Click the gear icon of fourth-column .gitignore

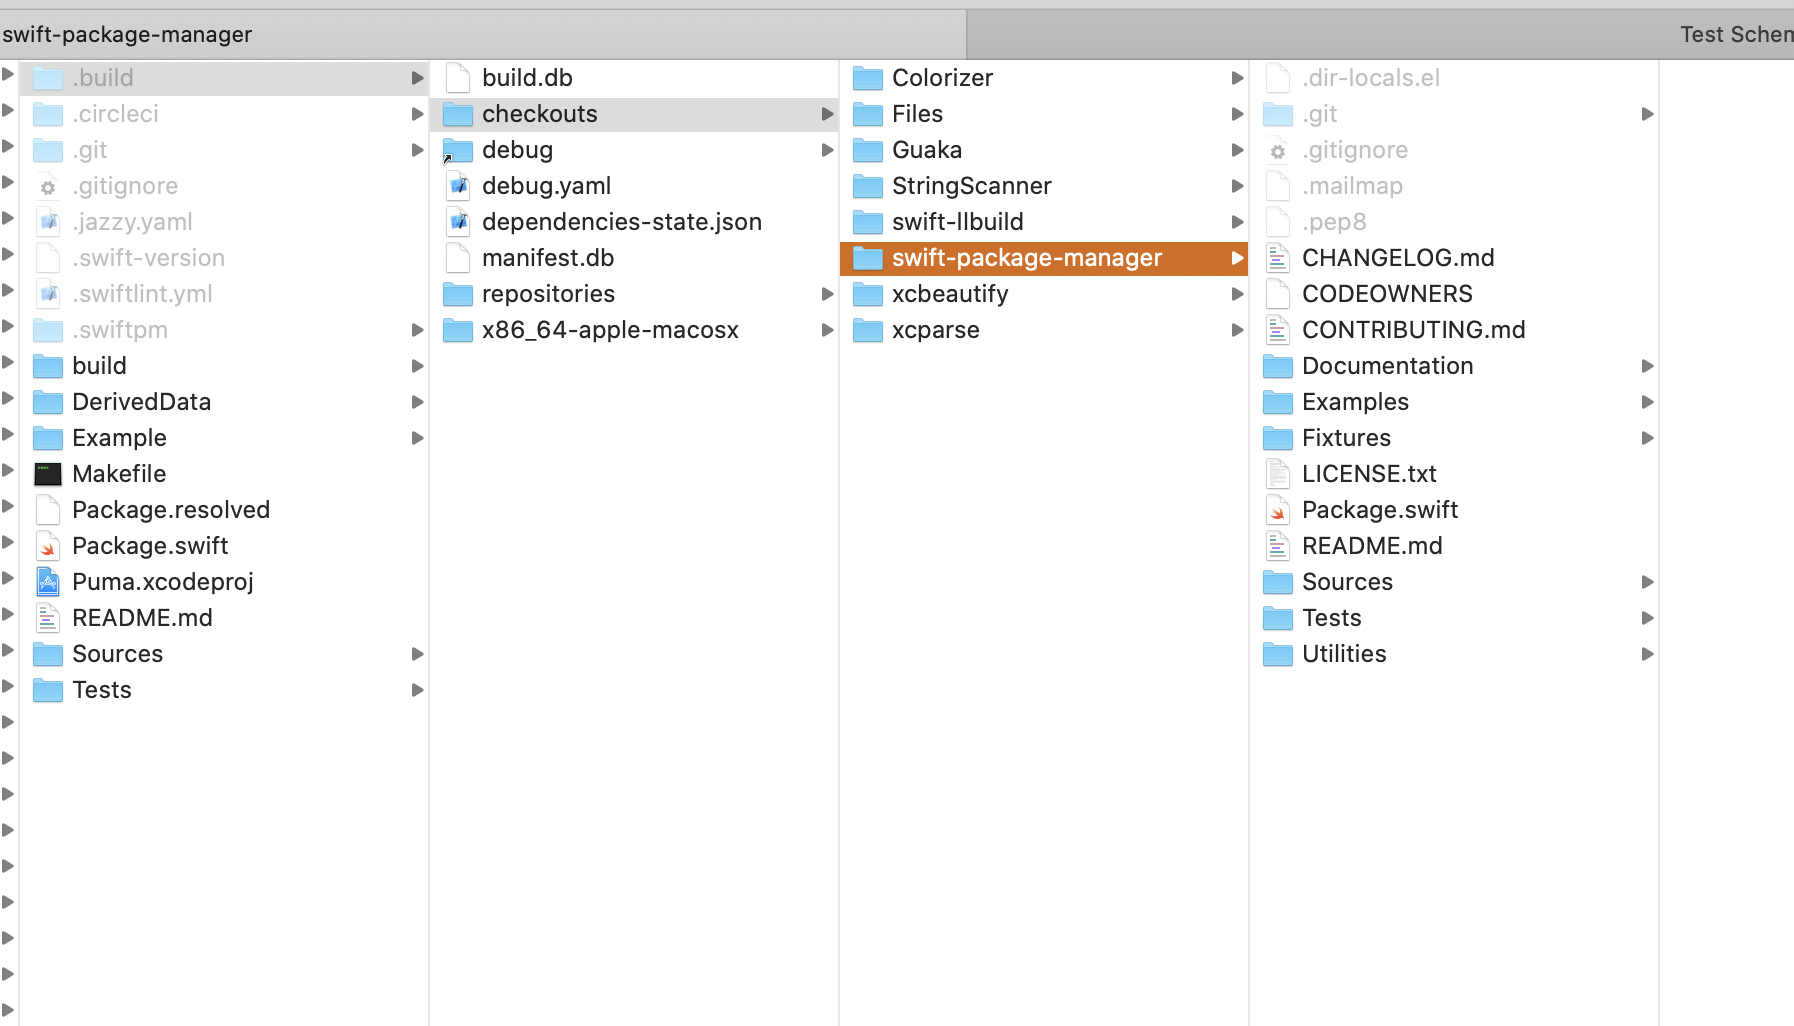click(1278, 150)
